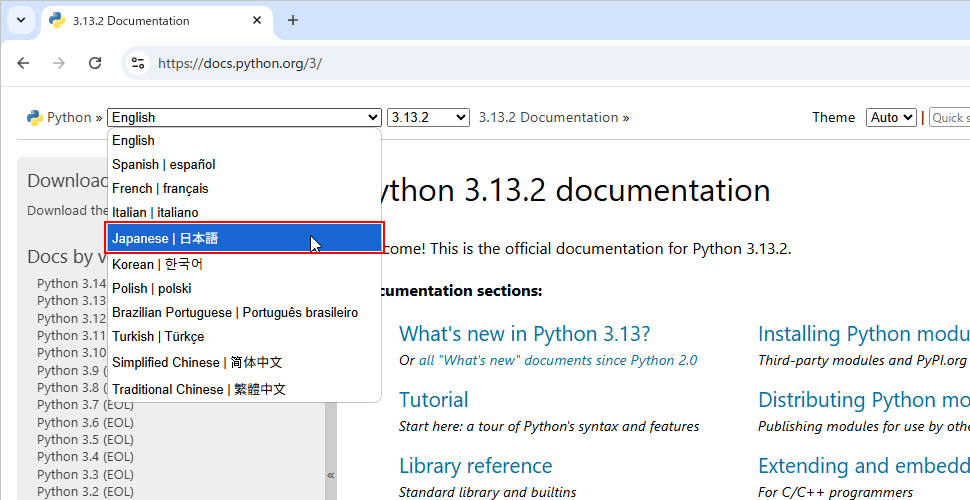
Task: Choose English in the language list
Action: [x=244, y=140]
